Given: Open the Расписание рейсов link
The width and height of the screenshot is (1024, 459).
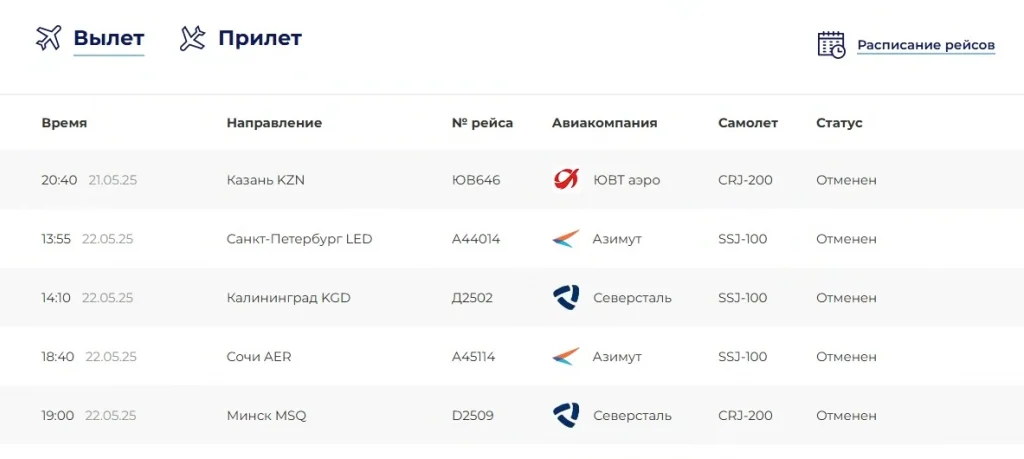Looking at the screenshot, I should tap(926, 45).
